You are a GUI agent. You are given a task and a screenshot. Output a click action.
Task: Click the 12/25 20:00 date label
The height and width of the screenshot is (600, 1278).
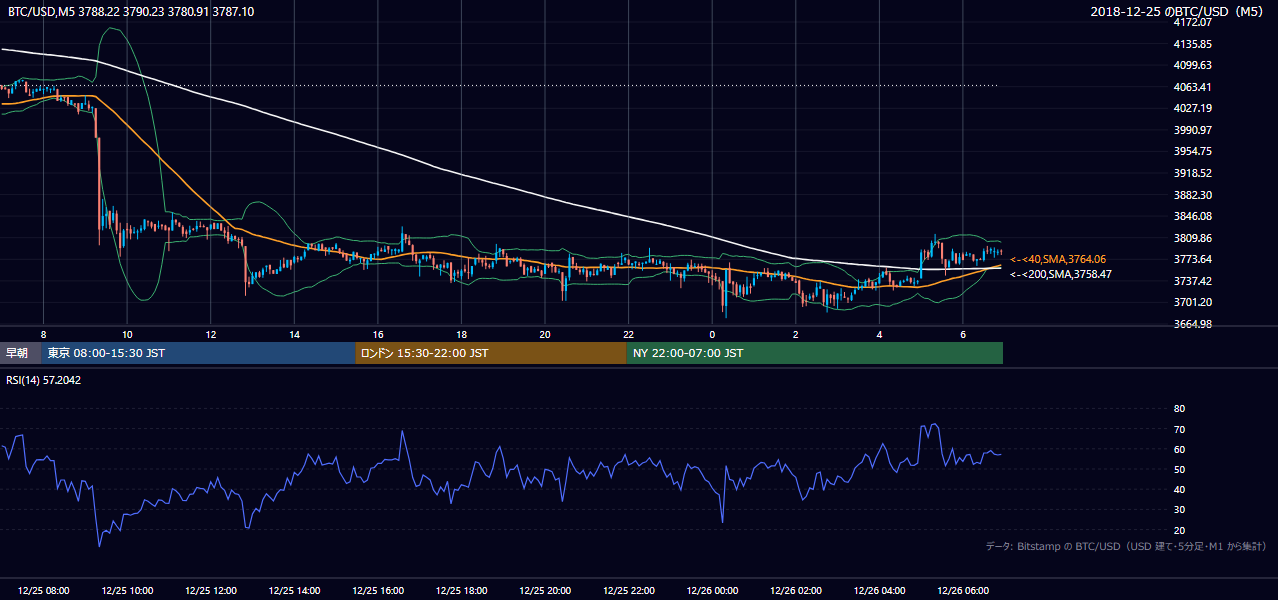click(545, 591)
